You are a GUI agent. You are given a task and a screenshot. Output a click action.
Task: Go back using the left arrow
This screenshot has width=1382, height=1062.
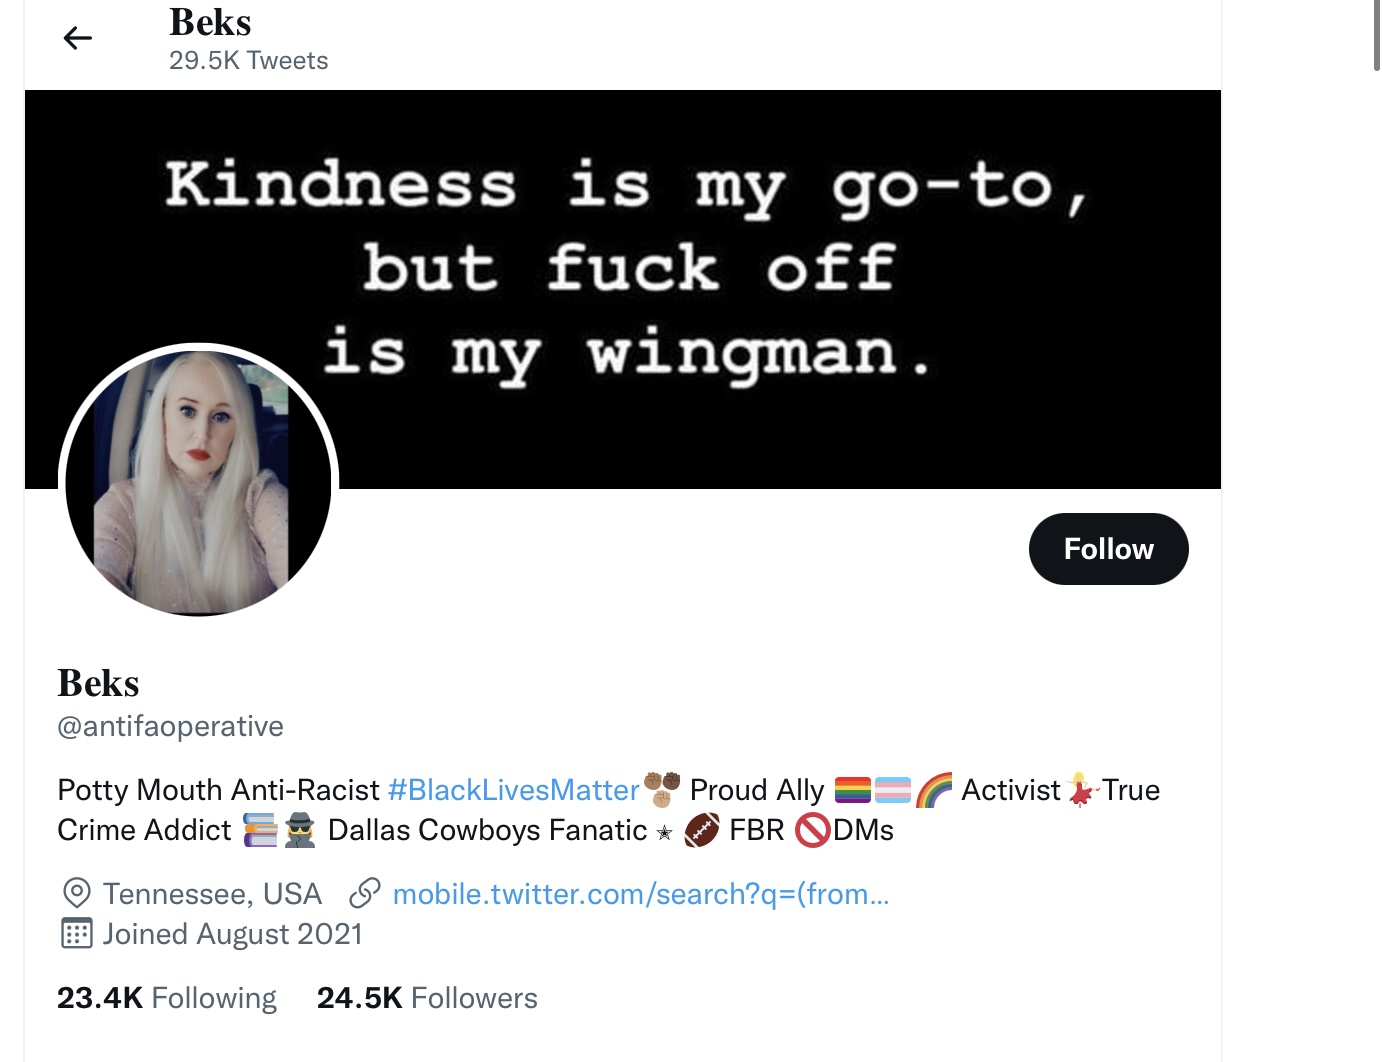[x=77, y=38]
